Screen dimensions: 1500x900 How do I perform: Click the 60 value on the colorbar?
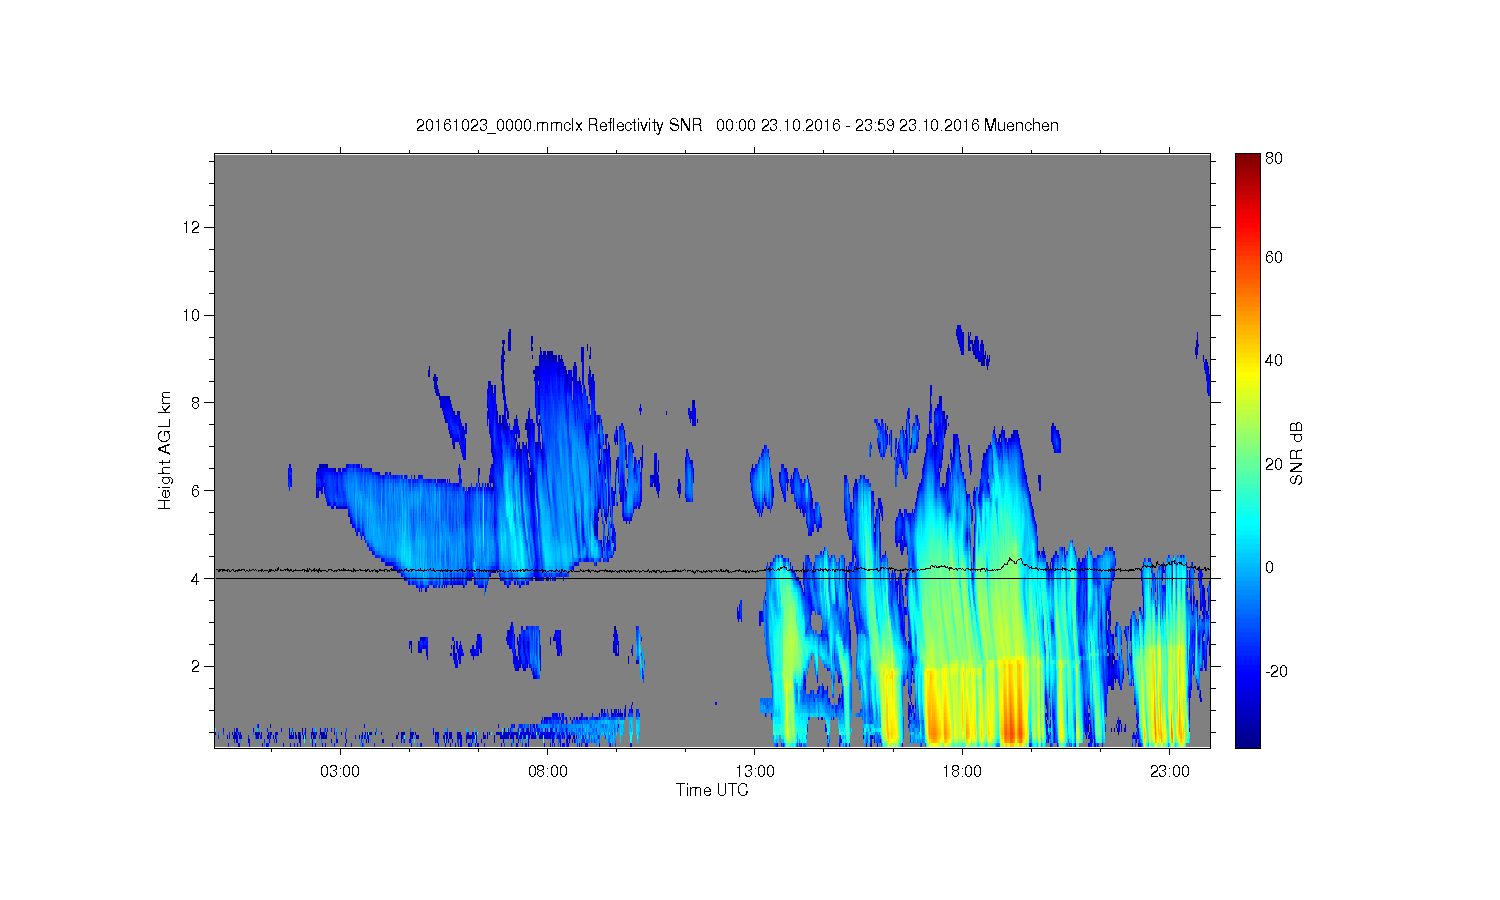(x=1274, y=257)
